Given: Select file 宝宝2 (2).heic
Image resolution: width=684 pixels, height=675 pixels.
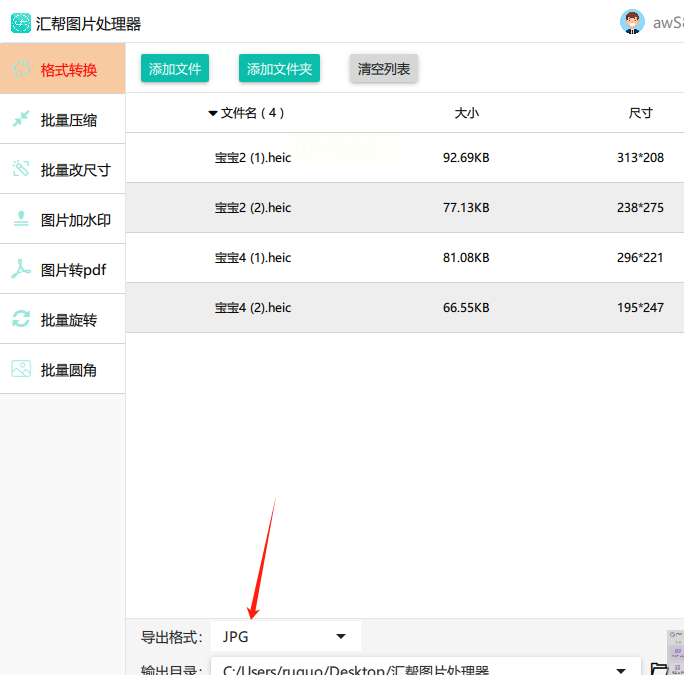Looking at the screenshot, I should (253, 208).
